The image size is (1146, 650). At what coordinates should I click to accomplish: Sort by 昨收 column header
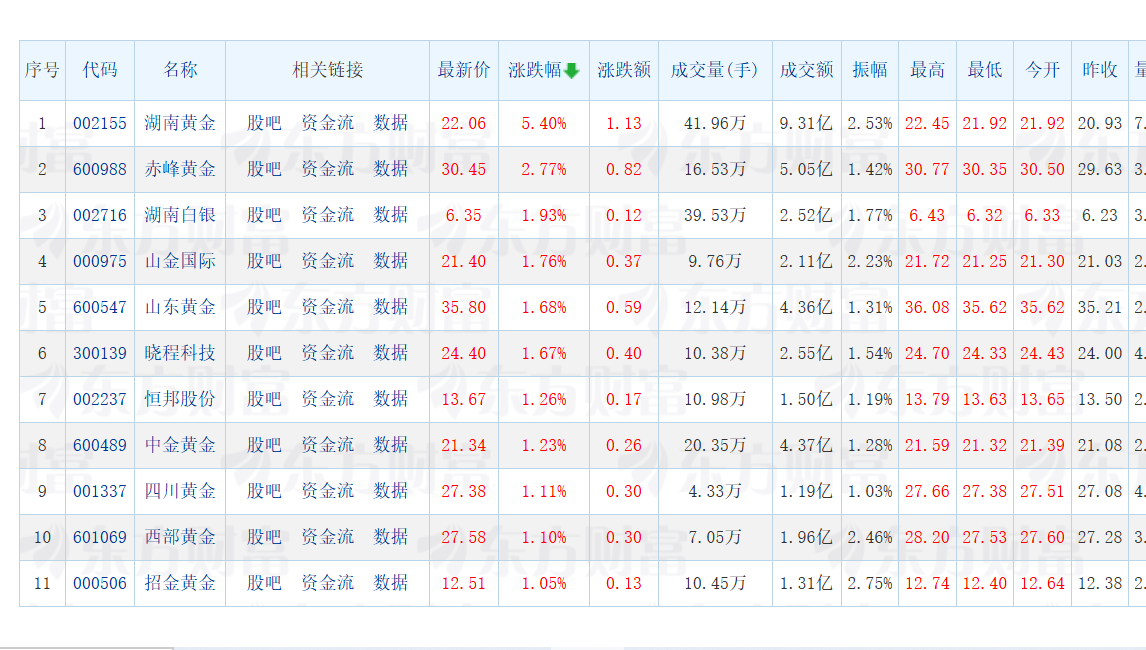point(1100,70)
